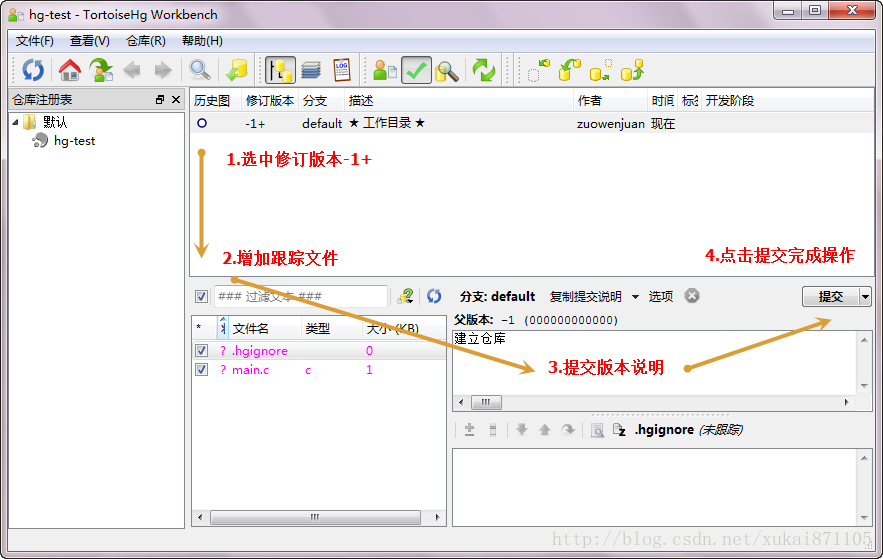The width and height of the screenshot is (883, 559).
Task: Click the 历史图 column header
Action: click(x=216, y=101)
